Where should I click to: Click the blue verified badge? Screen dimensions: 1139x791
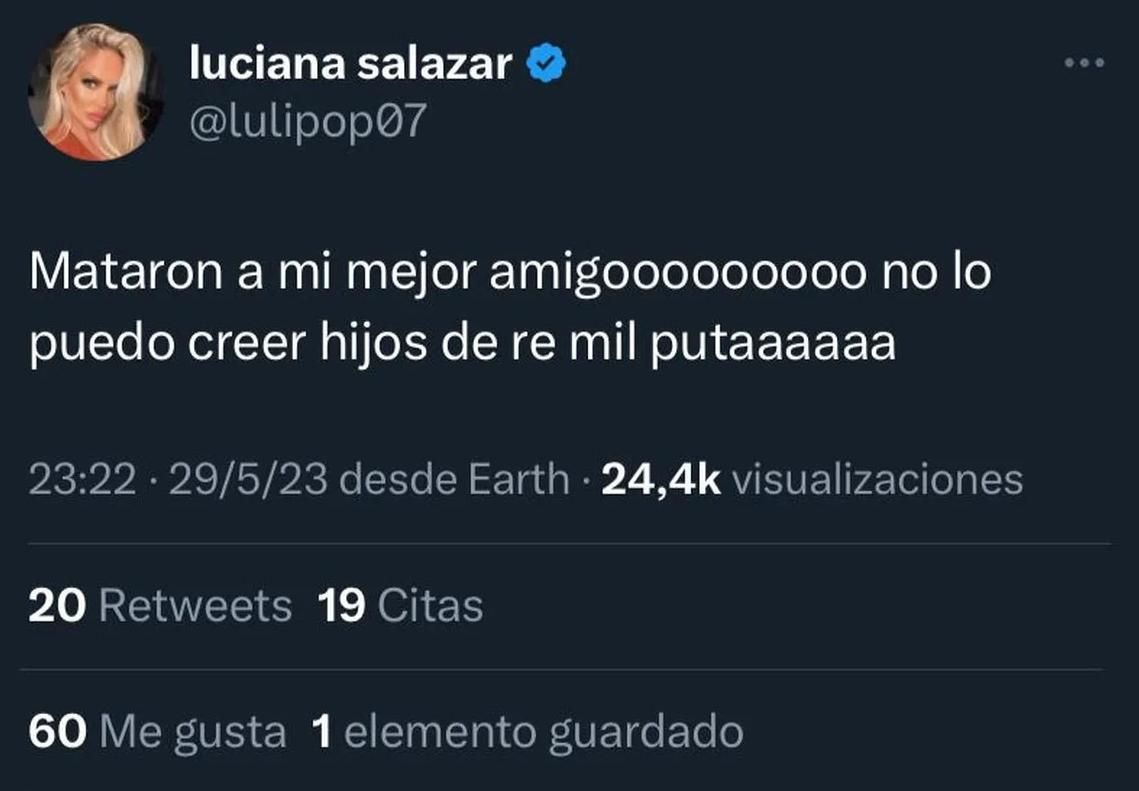(x=549, y=65)
